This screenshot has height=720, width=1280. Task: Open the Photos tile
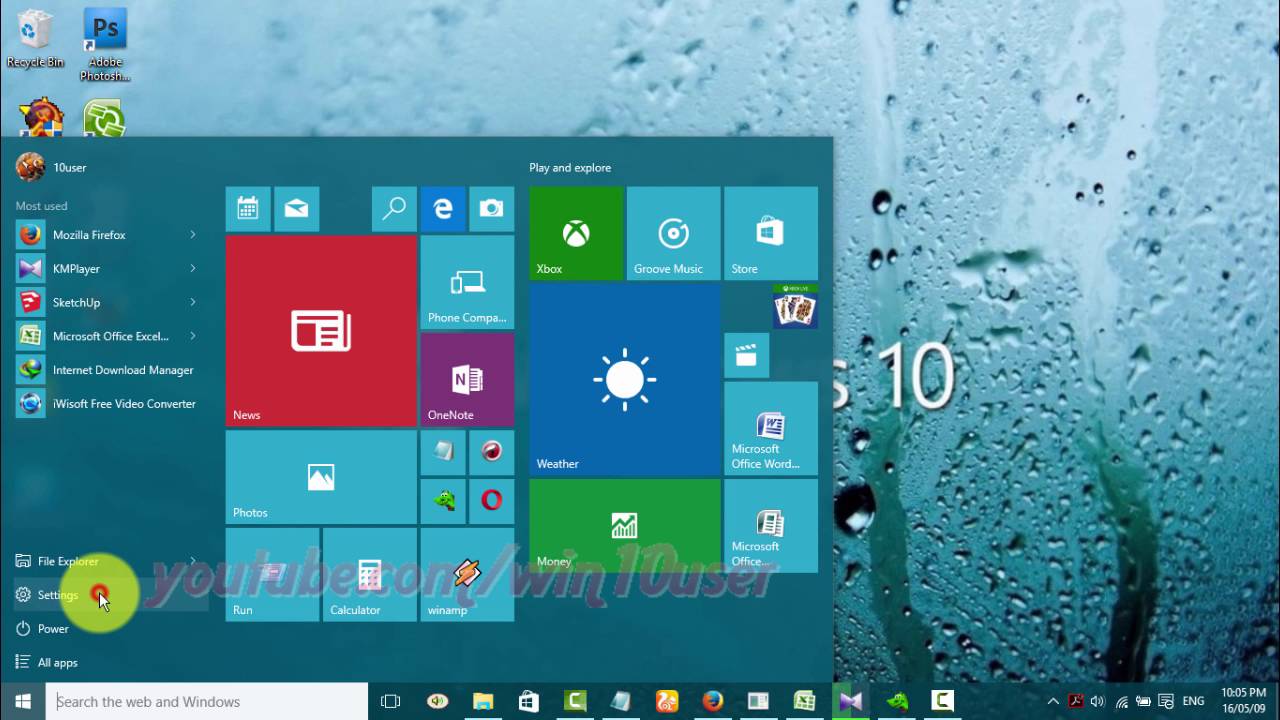[x=321, y=477]
